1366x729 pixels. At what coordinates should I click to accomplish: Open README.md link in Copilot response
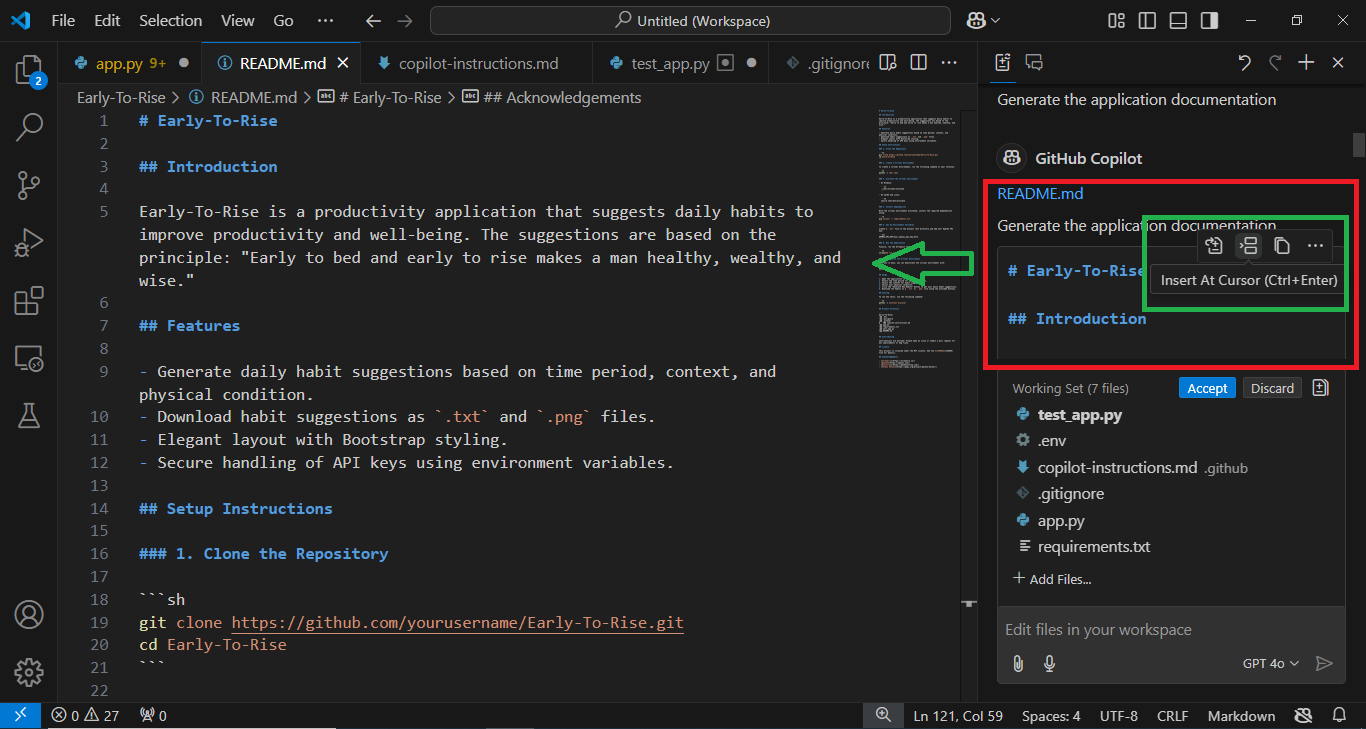click(x=1040, y=193)
